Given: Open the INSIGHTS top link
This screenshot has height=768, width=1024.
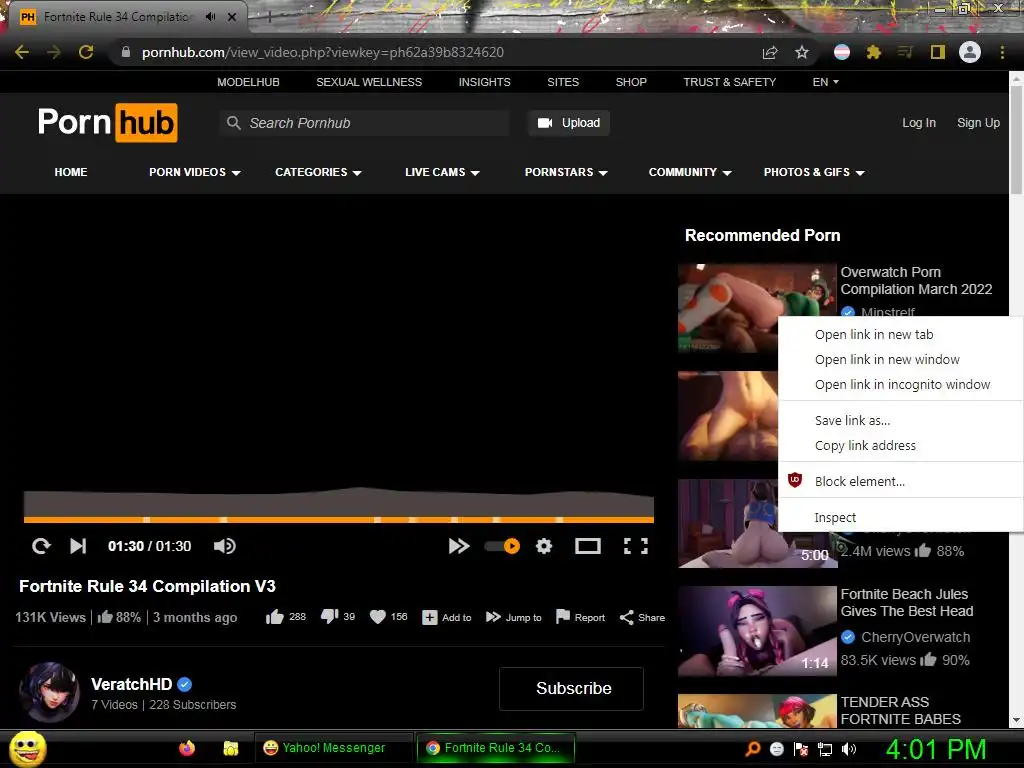Looking at the screenshot, I should [485, 82].
